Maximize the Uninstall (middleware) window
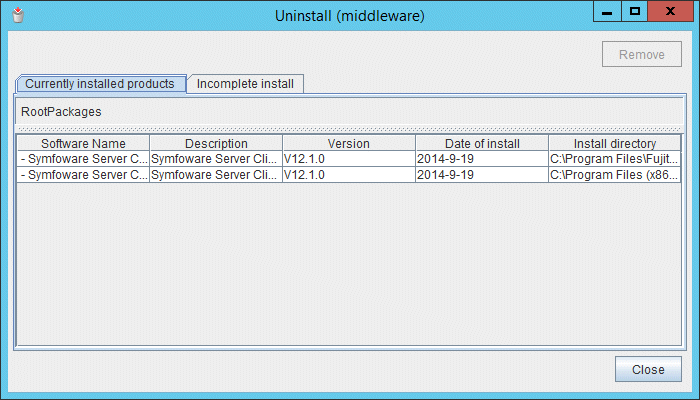The image size is (700, 400). [635, 11]
